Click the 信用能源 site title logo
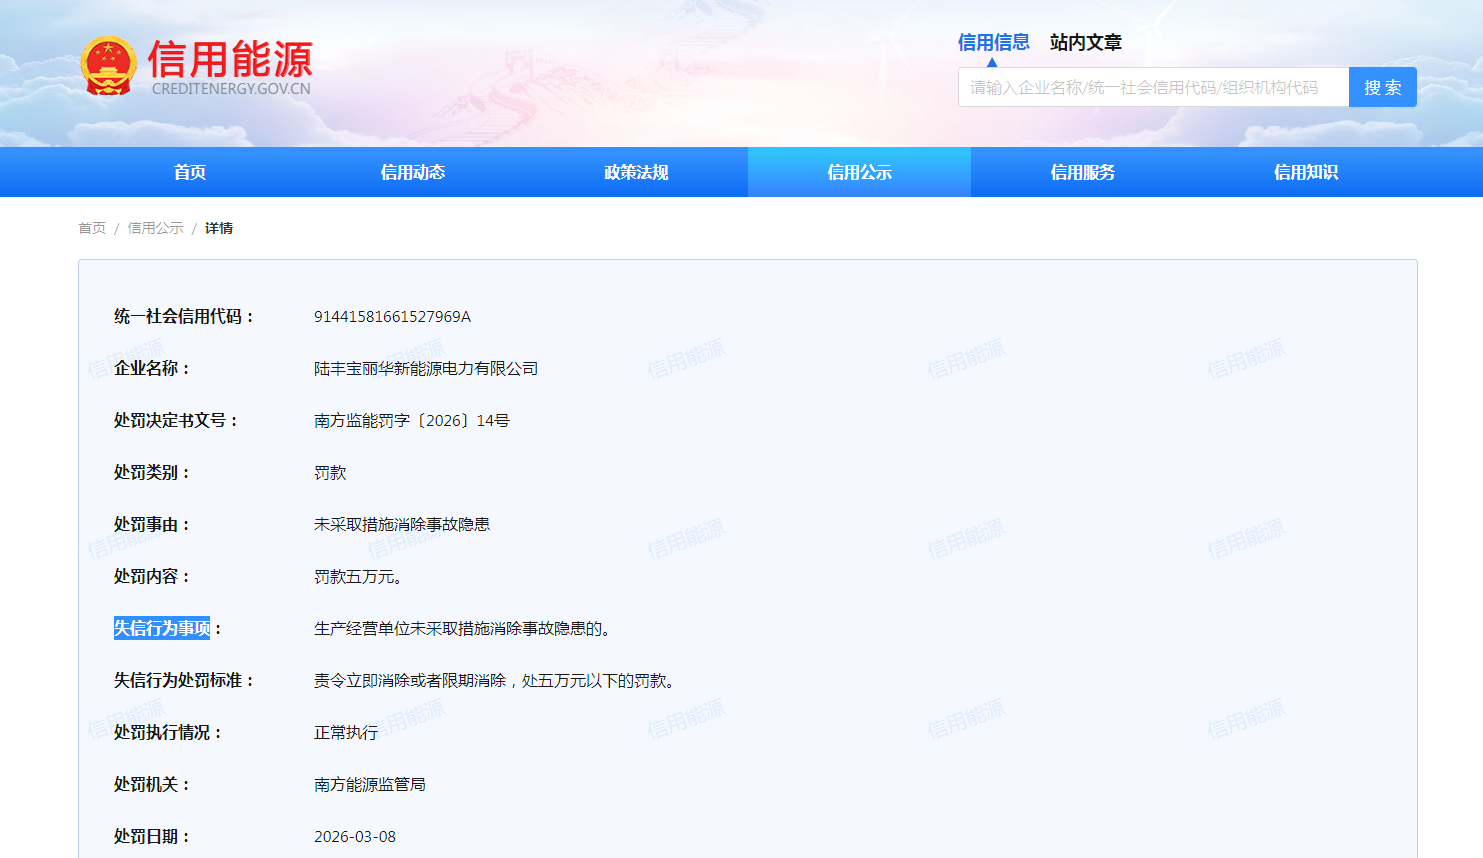The width and height of the screenshot is (1483, 858). tap(230, 60)
